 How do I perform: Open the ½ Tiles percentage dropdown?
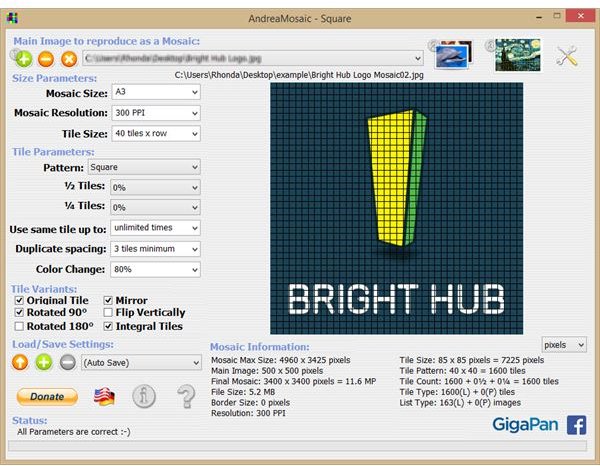pyautogui.click(x=155, y=187)
